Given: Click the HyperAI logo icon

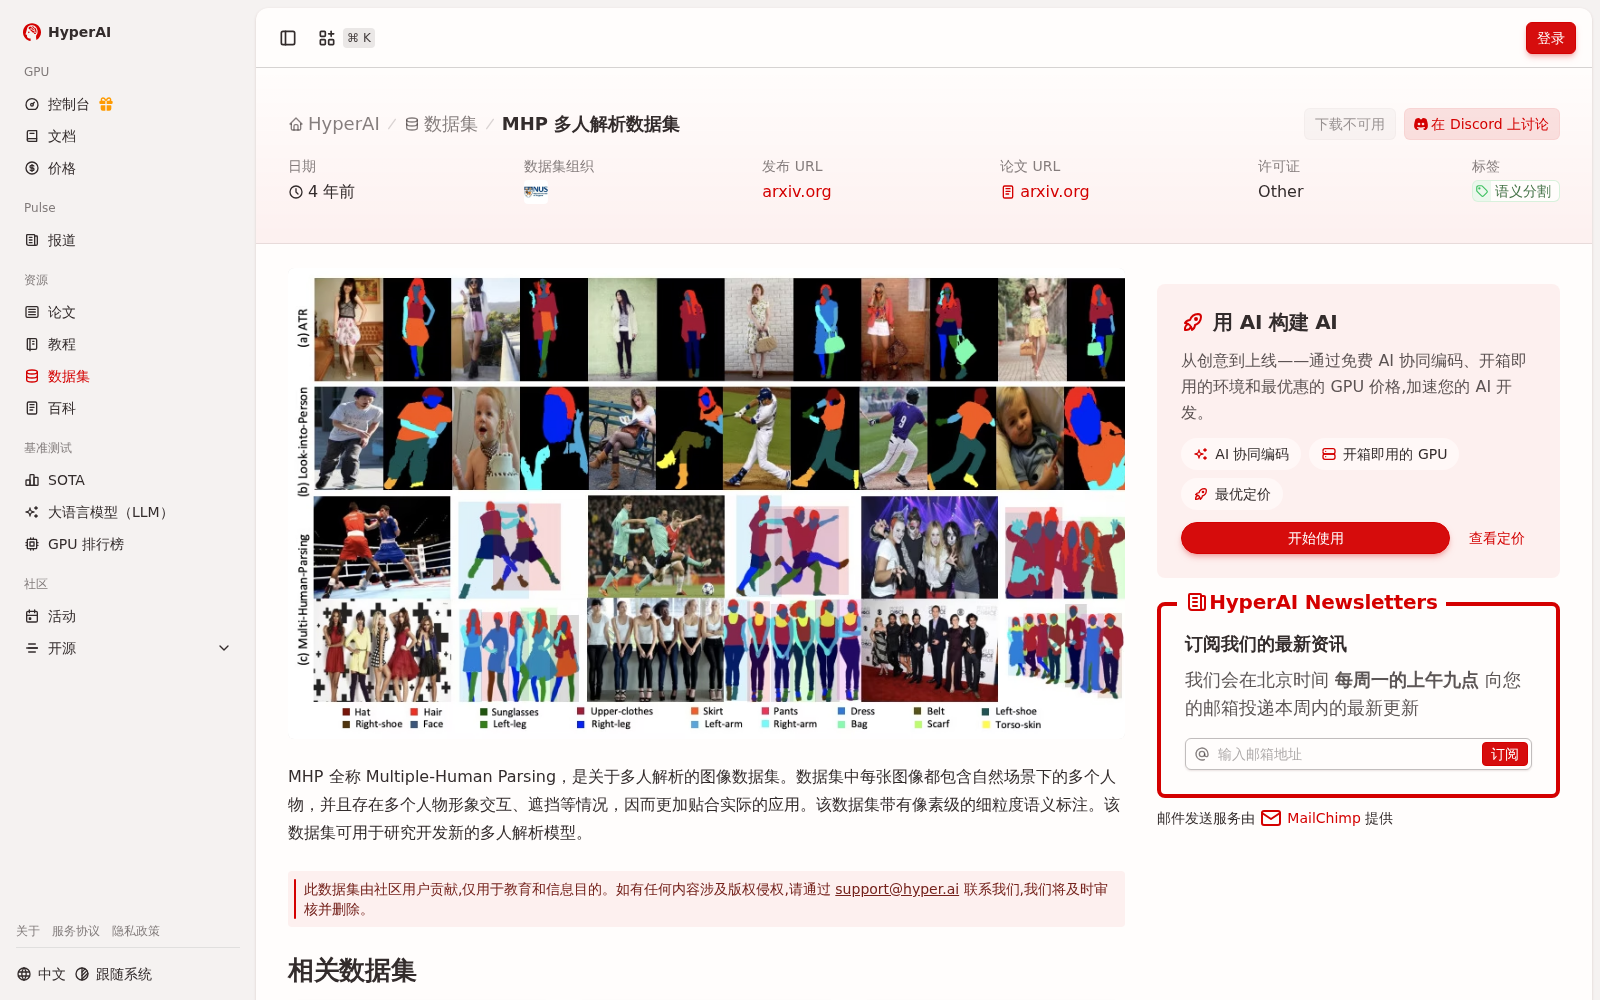Looking at the screenshot, I should tap(32, 32).
